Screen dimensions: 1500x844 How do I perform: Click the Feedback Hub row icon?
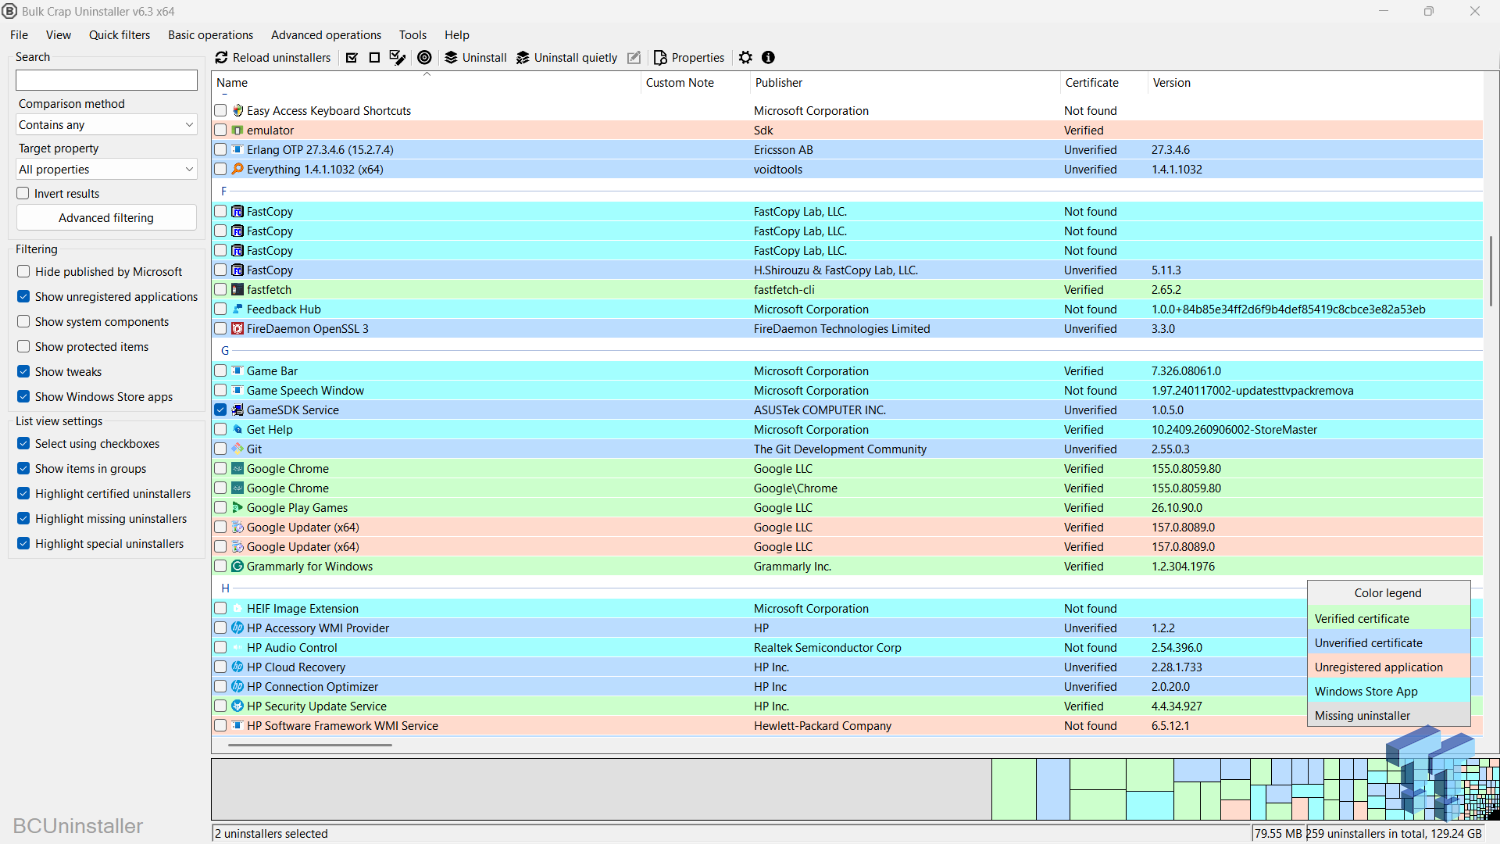[238, 309]
